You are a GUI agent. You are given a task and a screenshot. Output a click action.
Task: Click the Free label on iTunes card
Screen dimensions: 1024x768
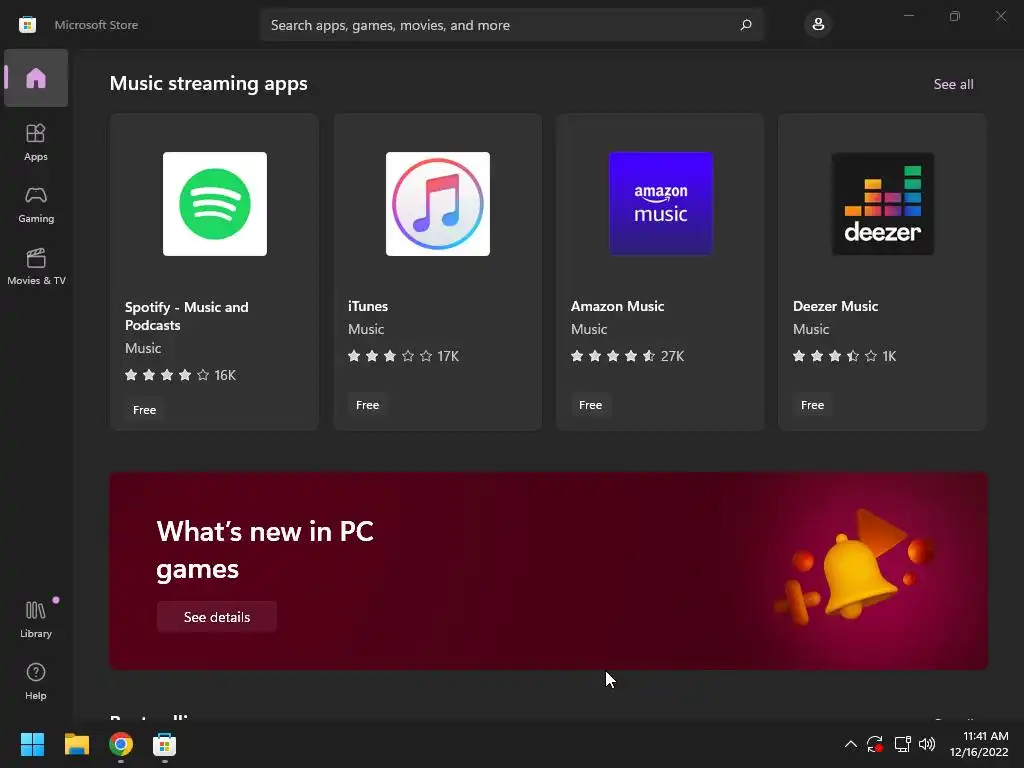pos(367,405)
